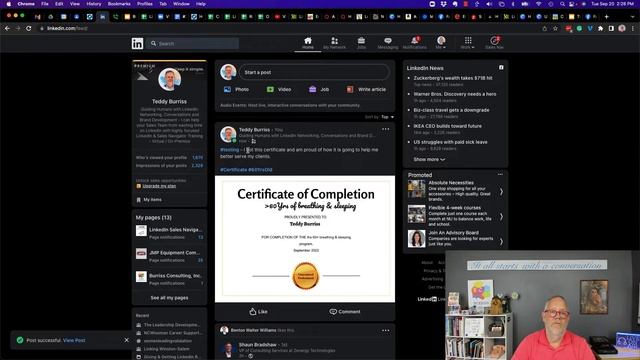The image size is (640, 360).
Task: Open My Network from the navigation bar
Action: pos(334,43)
